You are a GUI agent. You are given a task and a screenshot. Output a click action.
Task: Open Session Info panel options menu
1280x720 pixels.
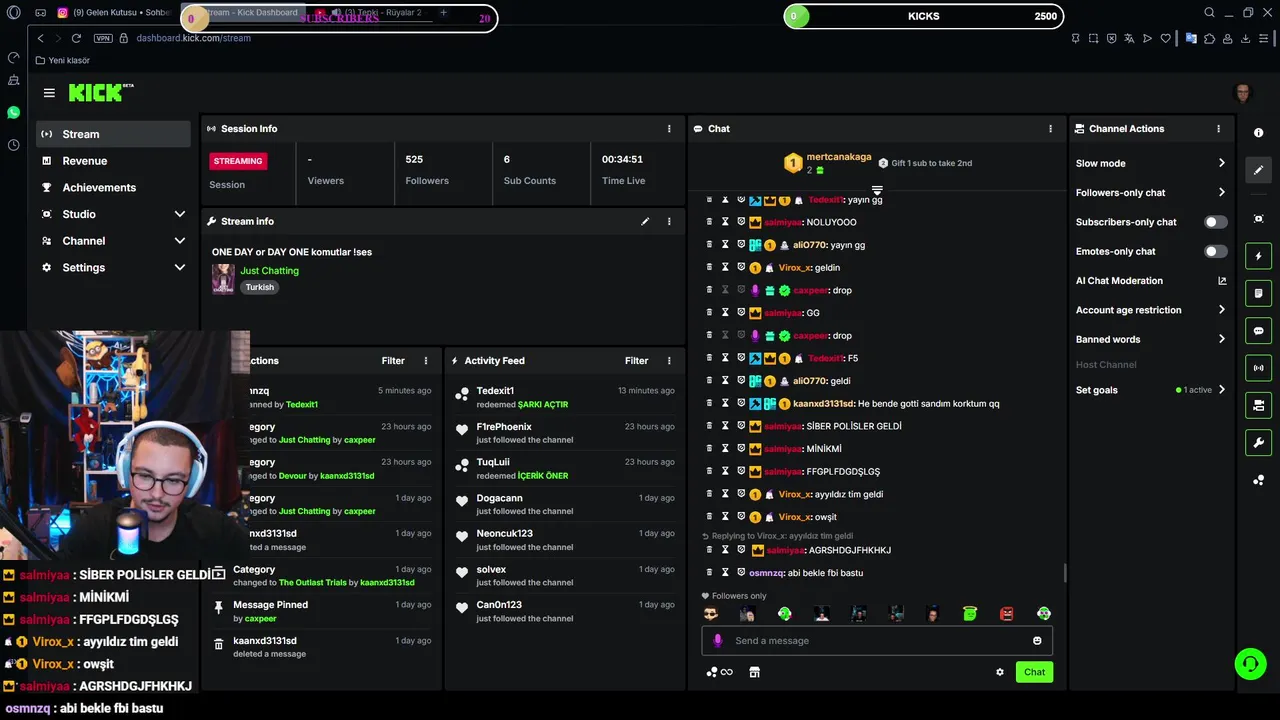click(669, 129)
